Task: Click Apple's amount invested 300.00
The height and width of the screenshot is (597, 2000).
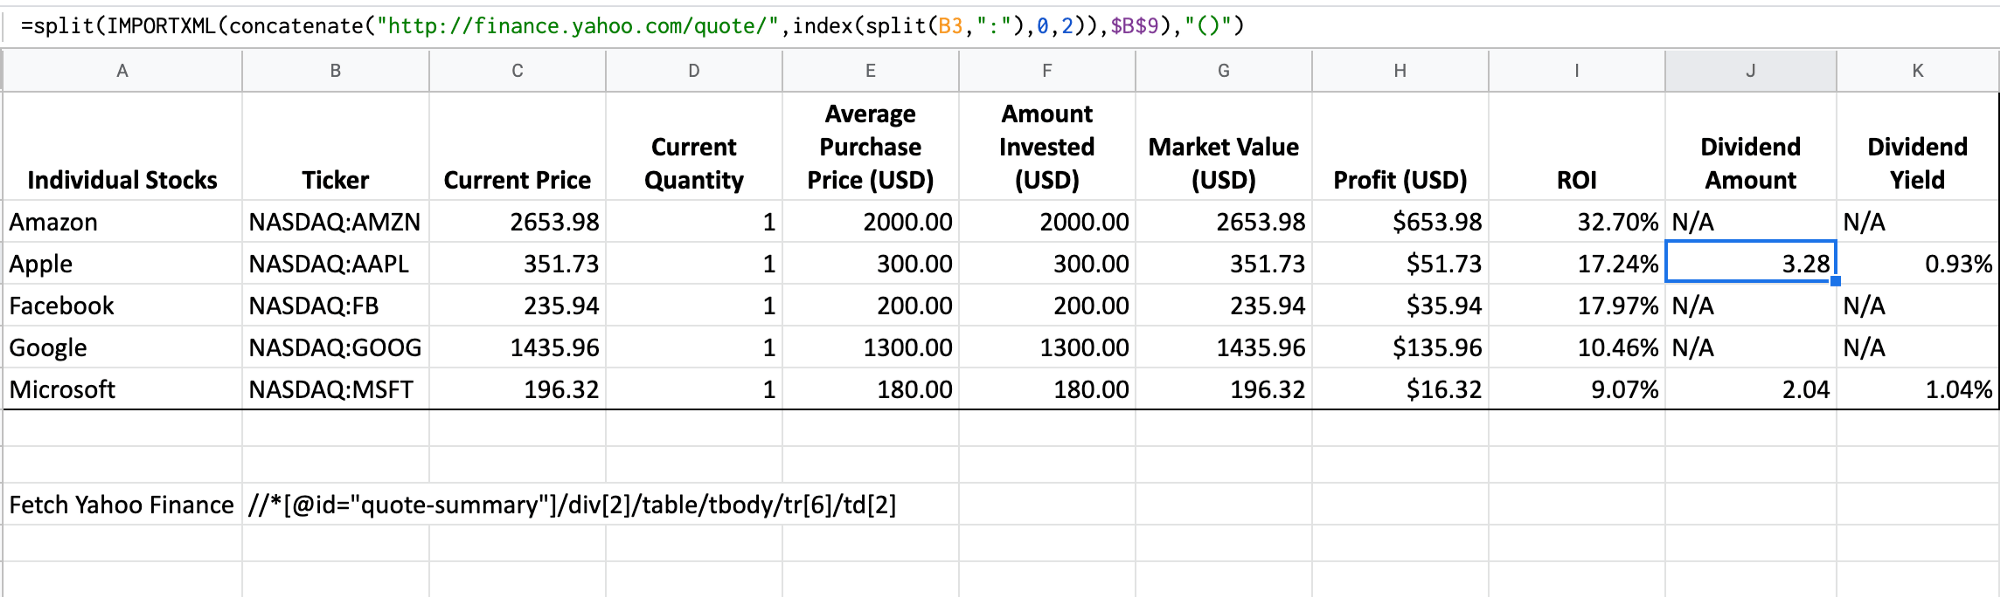Action: [1047, 263]
